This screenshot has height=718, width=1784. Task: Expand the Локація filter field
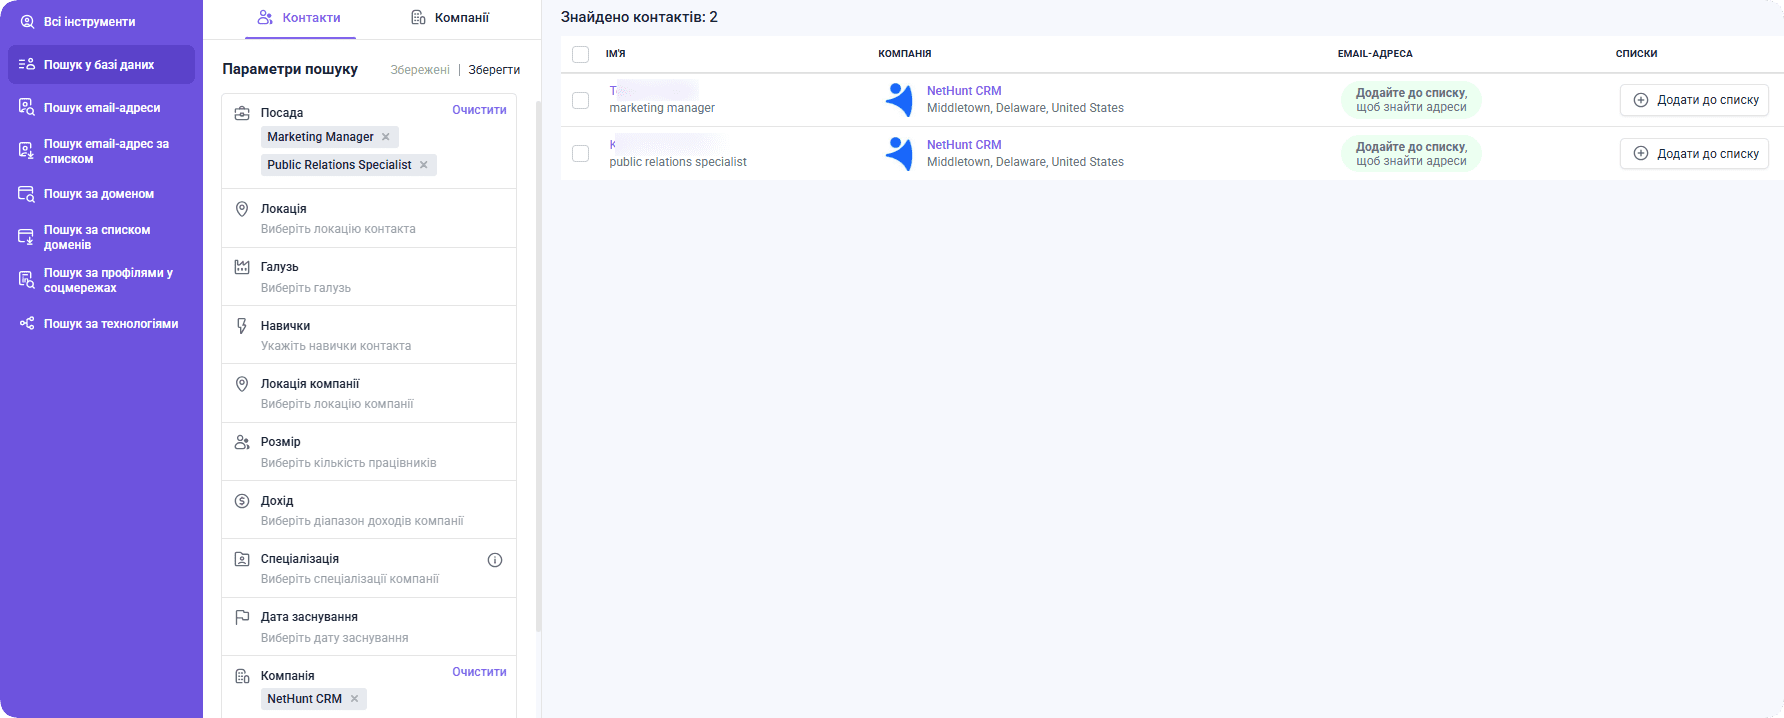coord(369,219)
